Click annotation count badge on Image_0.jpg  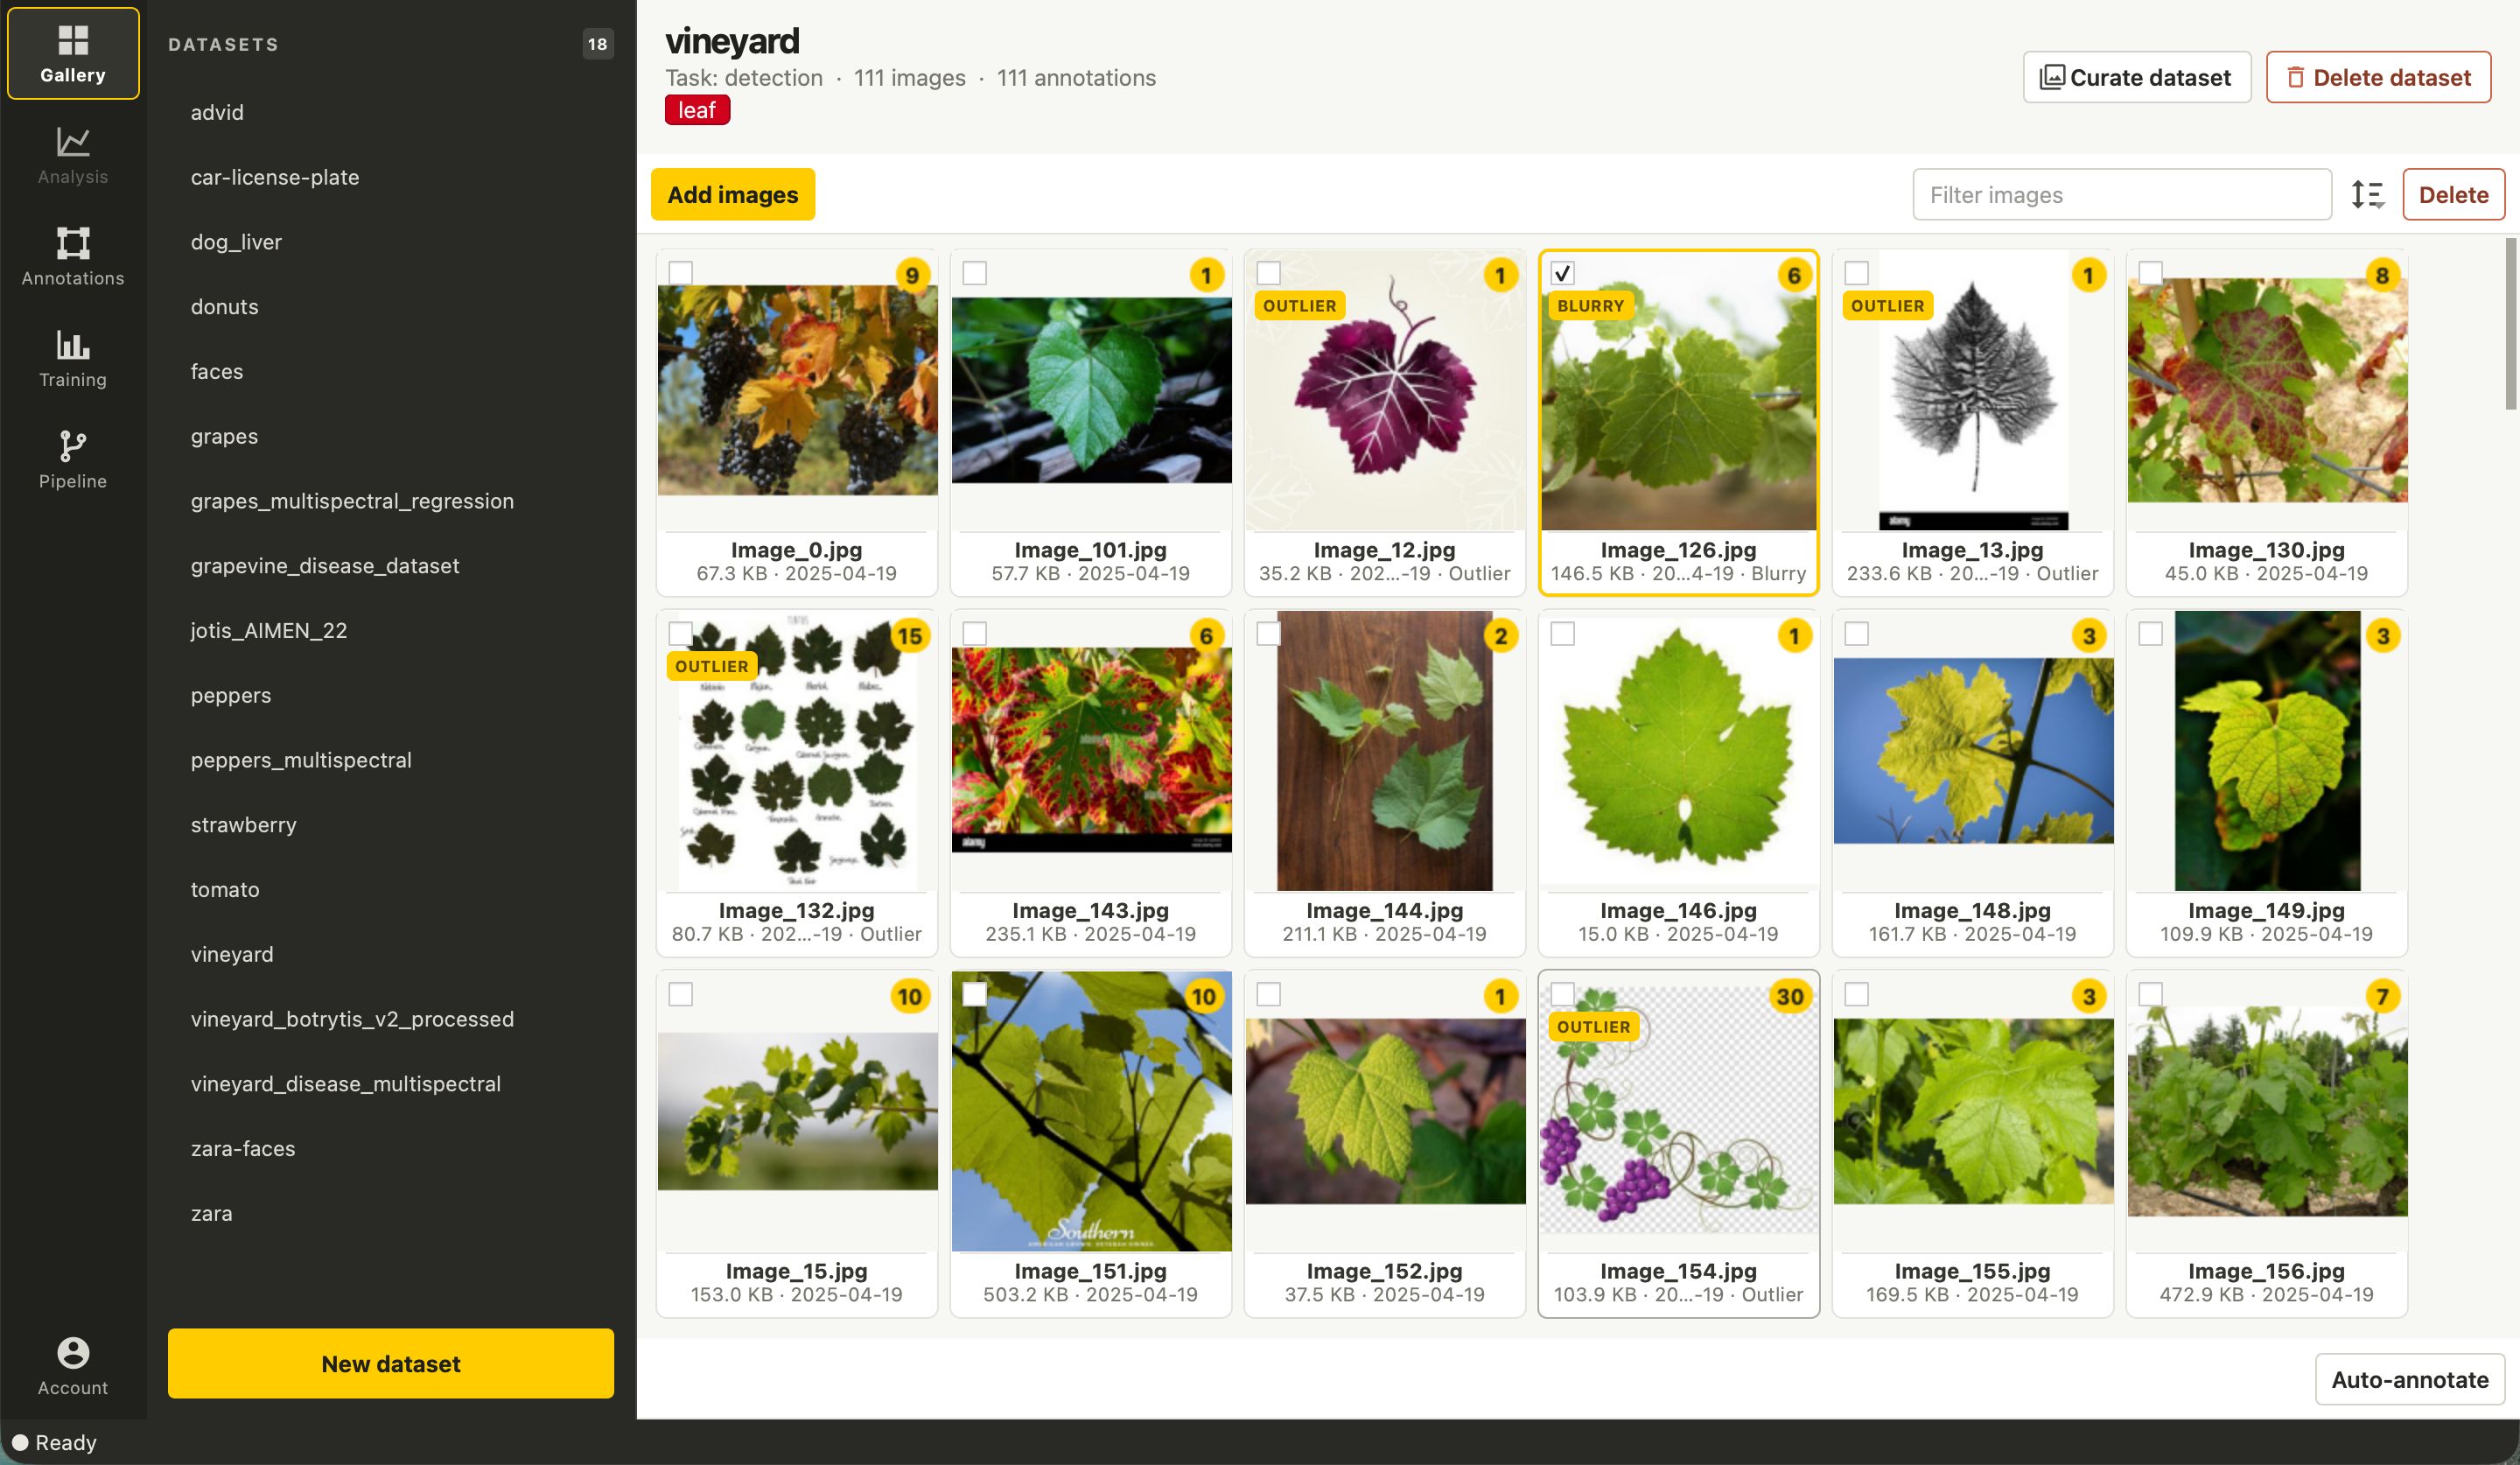click(x=912, y=275)
